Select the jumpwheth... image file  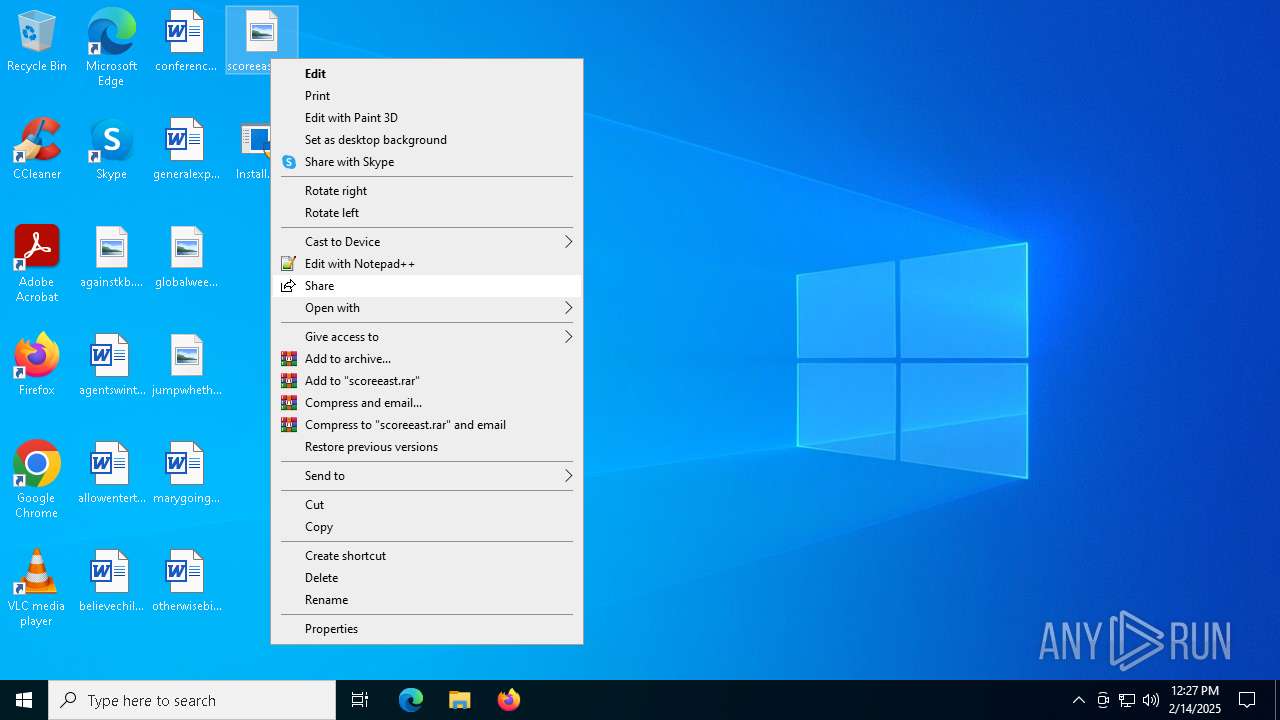click(186, 366)
